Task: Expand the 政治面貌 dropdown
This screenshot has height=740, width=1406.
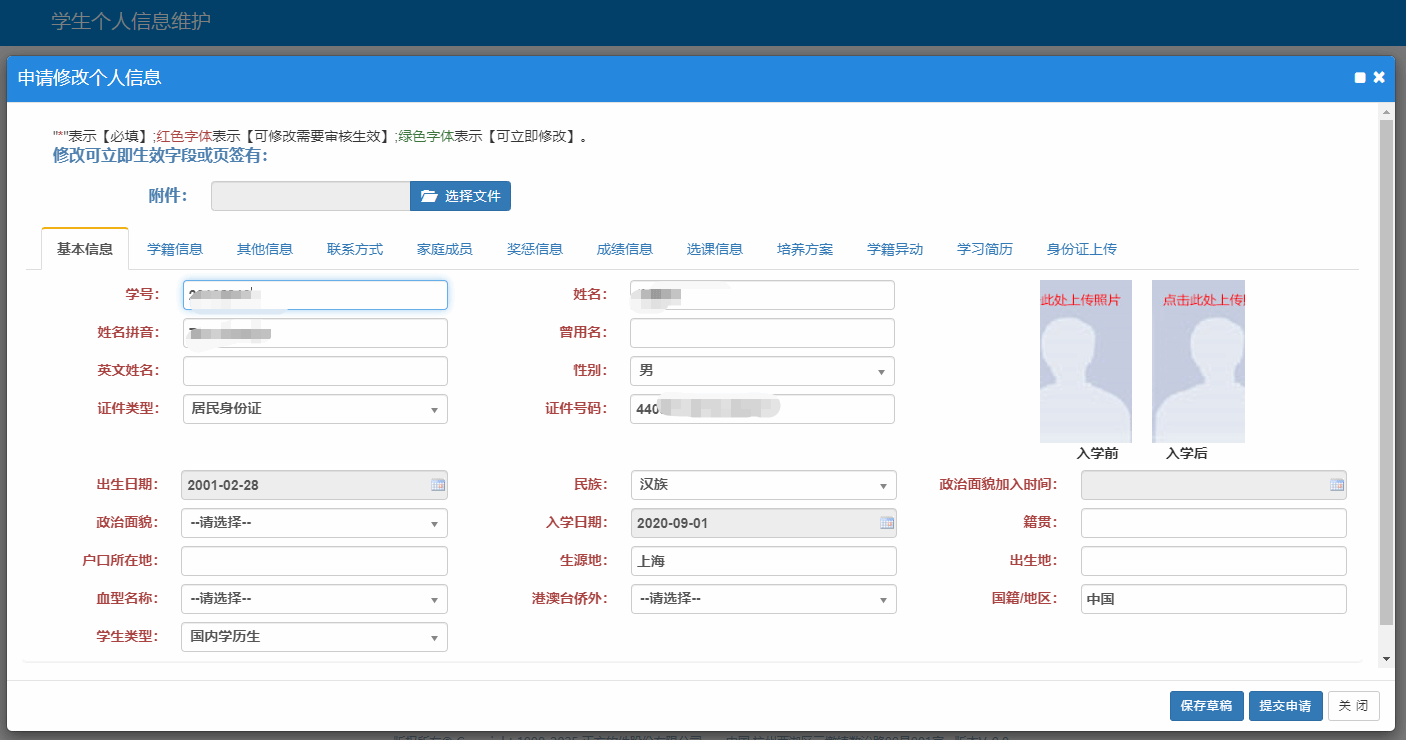Action: point(314,523)
